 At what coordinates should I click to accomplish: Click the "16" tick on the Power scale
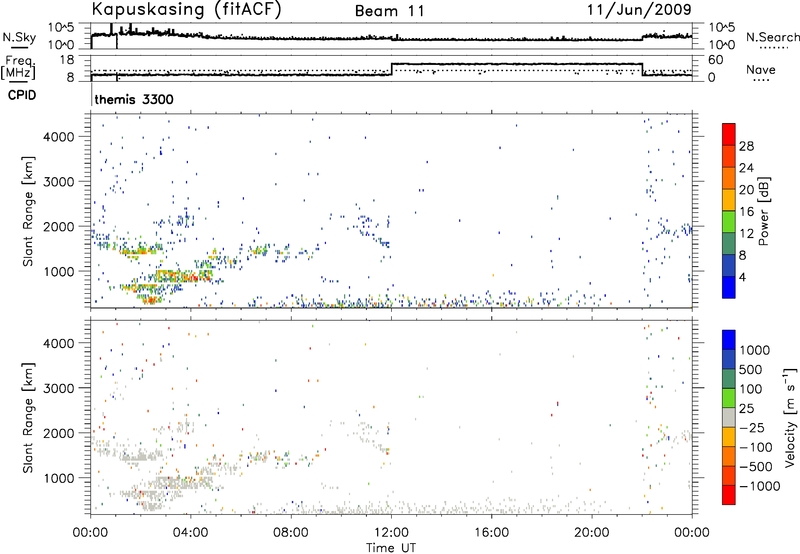tap(746, 212)
